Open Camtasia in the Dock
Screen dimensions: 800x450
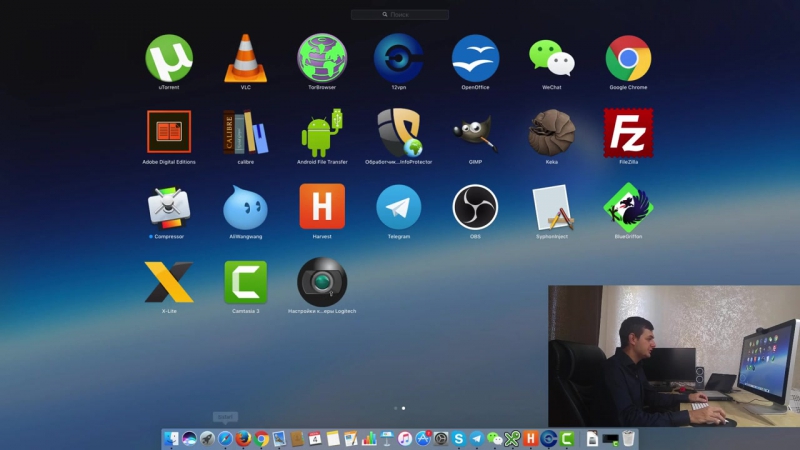tap(566, 439)
